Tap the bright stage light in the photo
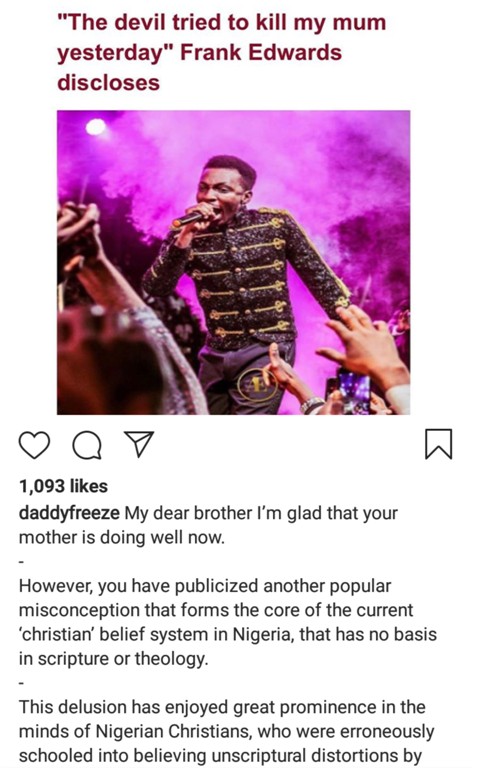This screenshot has width=485, height=768. pos(96,127)
